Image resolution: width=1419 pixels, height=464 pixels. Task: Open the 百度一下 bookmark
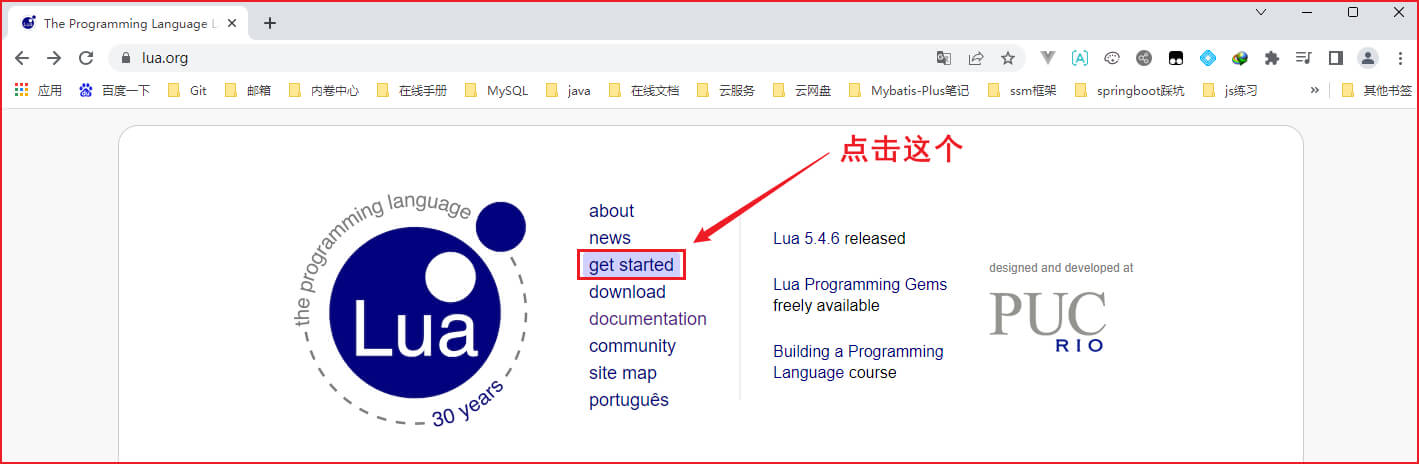114,90
